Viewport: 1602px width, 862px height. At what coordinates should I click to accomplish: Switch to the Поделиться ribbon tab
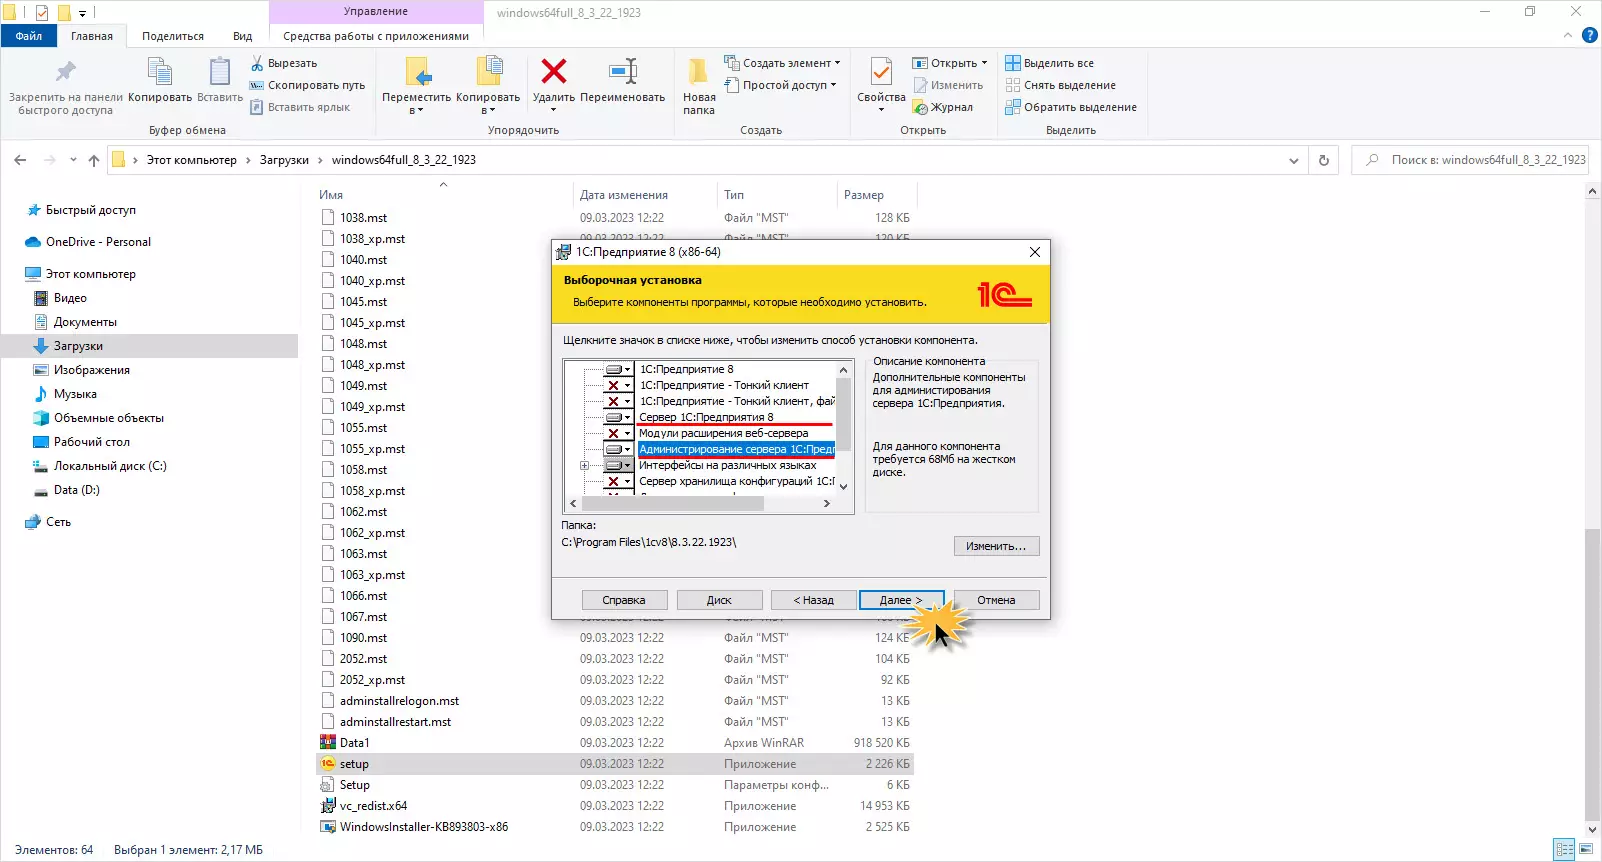tap(173, 36)
